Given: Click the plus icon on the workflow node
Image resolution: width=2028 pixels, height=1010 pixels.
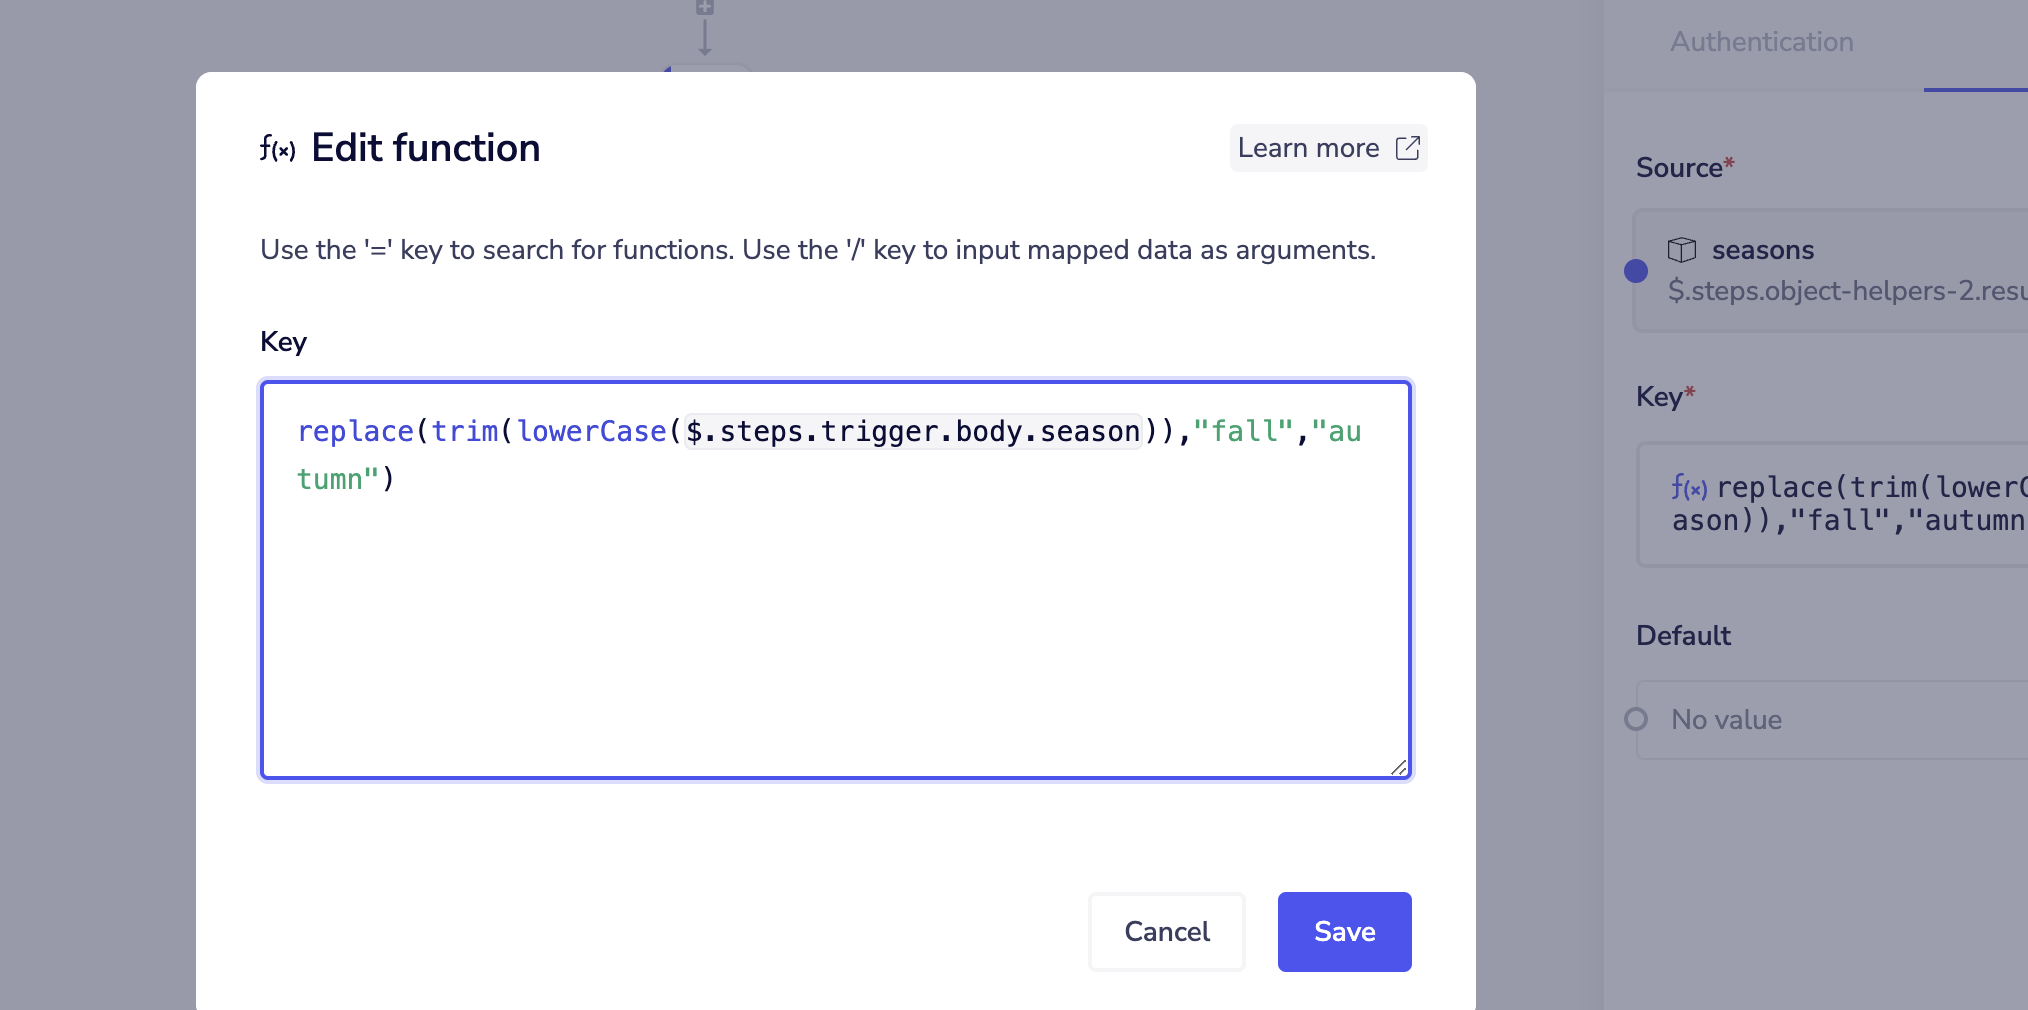Looking at the screenshot, I should point(705,8).
